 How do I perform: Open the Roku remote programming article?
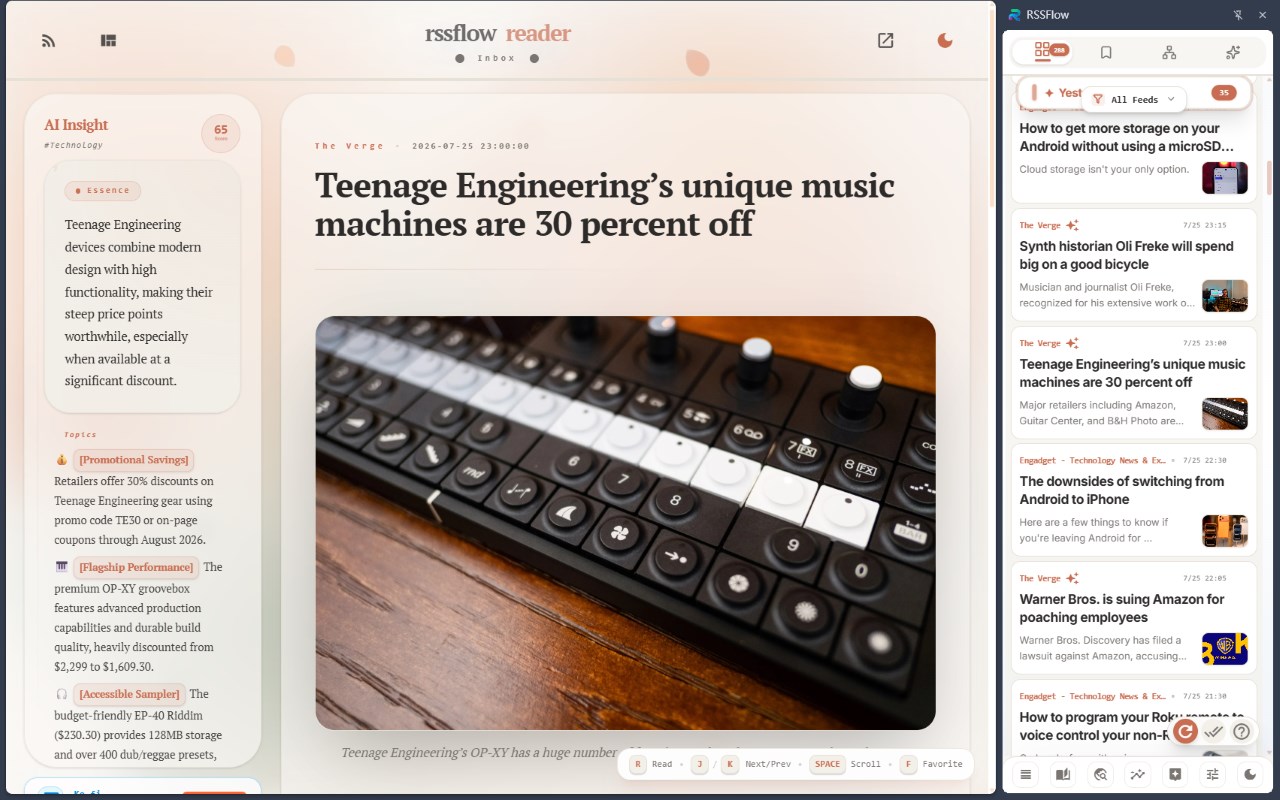point(1134,717)
